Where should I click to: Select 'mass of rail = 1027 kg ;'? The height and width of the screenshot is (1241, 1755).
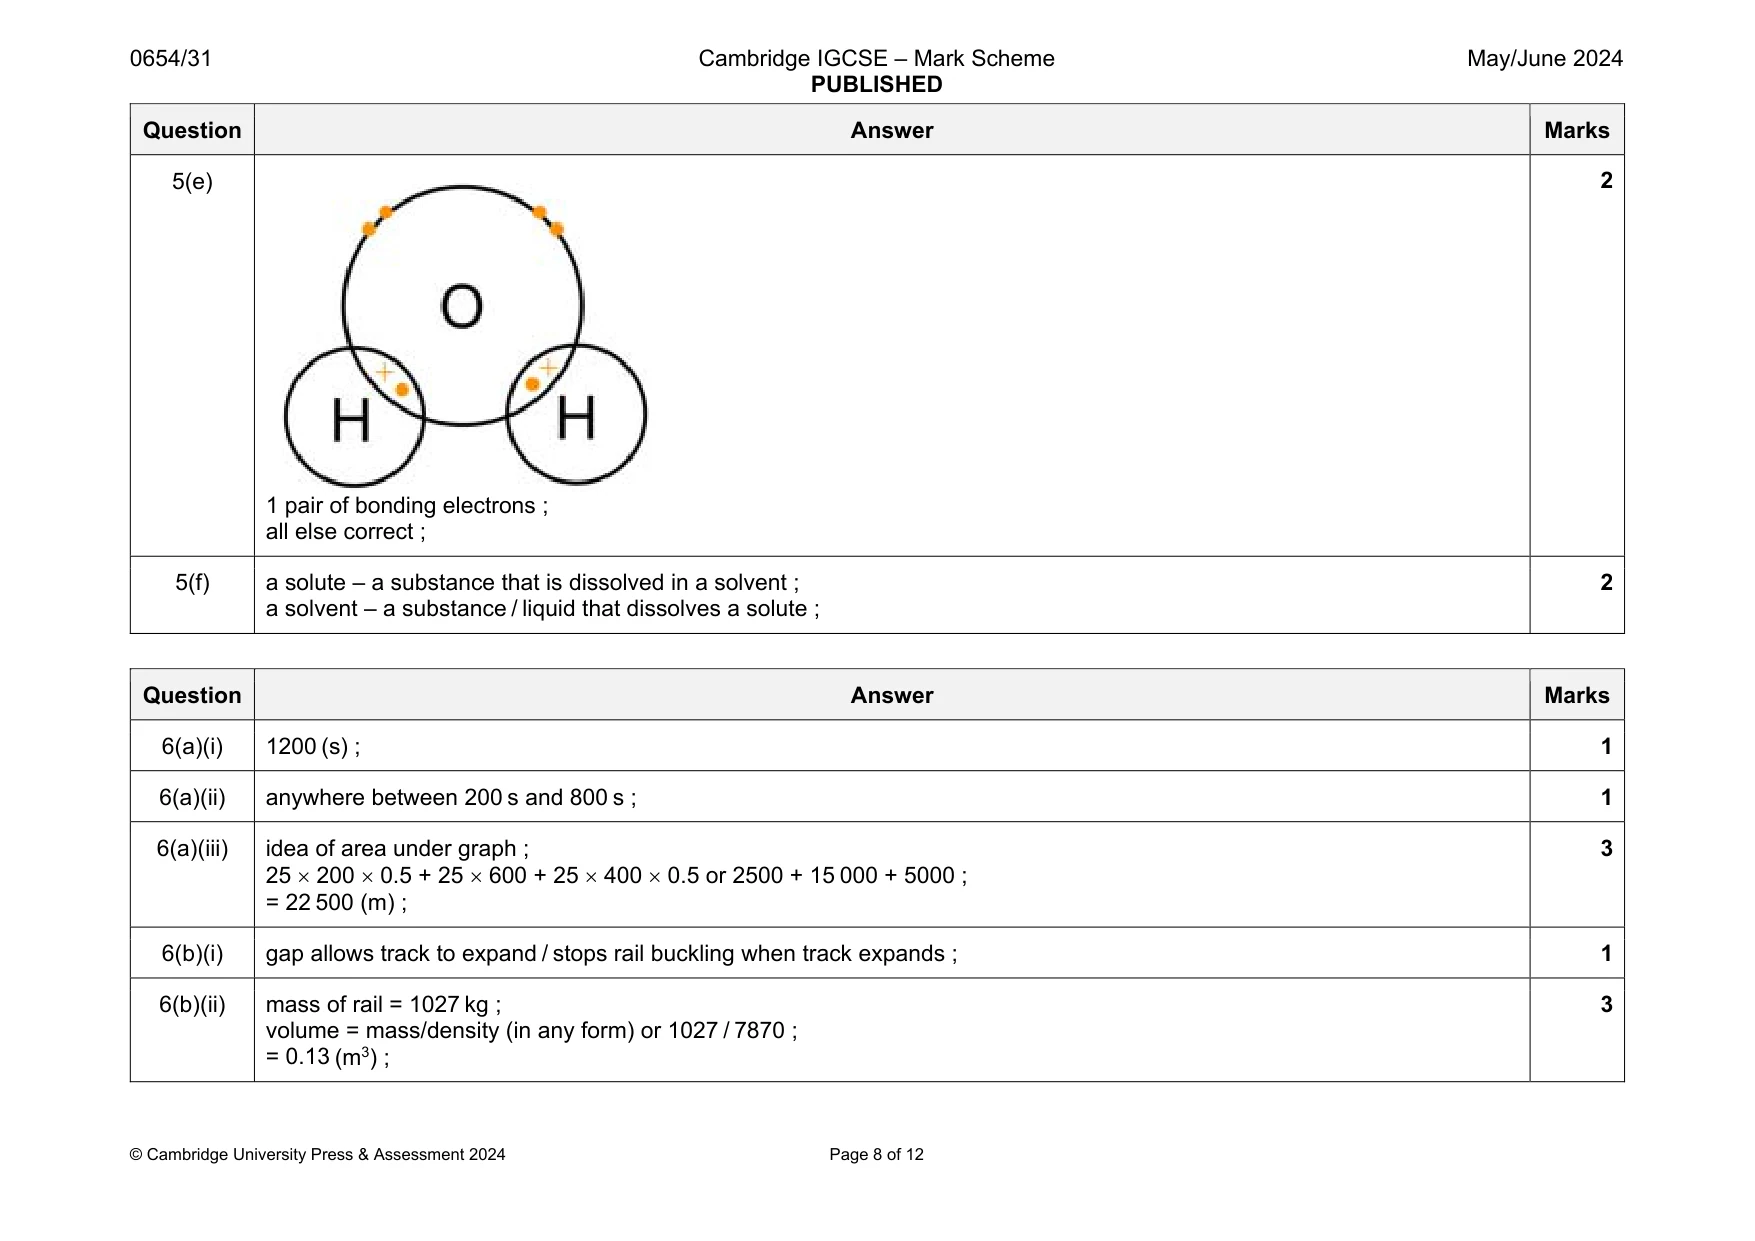coord(384,1004)
